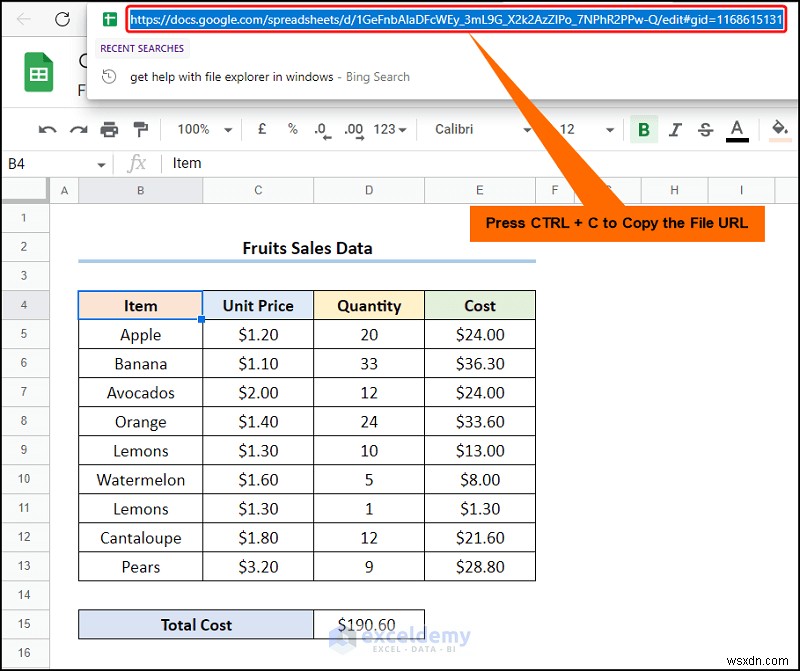
Task: Activate the paint format tool
Action: click(x=140, y=130)
